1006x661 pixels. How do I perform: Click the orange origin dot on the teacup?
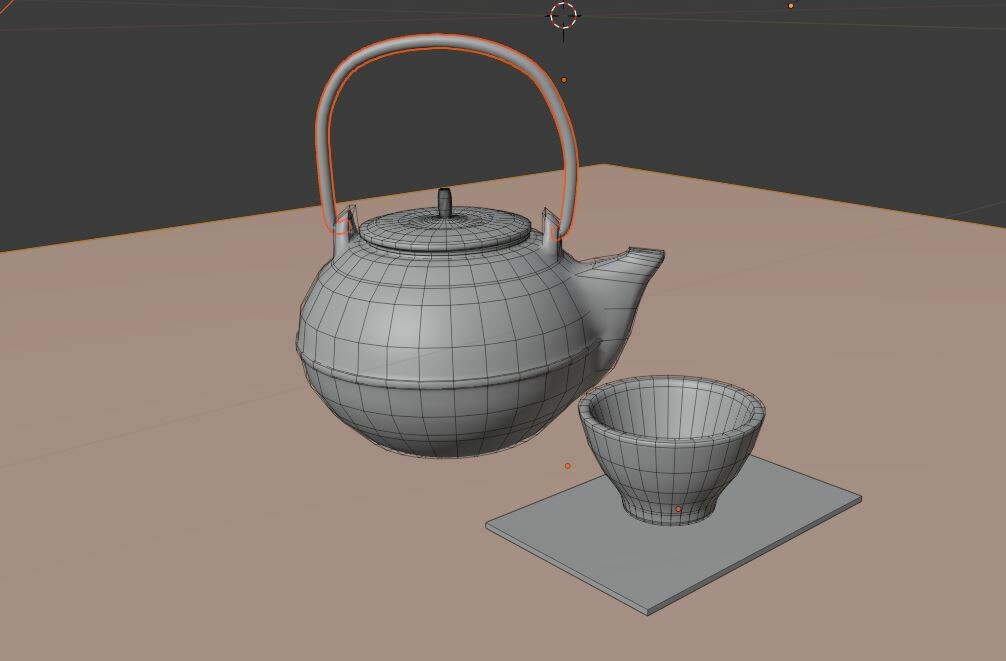coord(680,510)
